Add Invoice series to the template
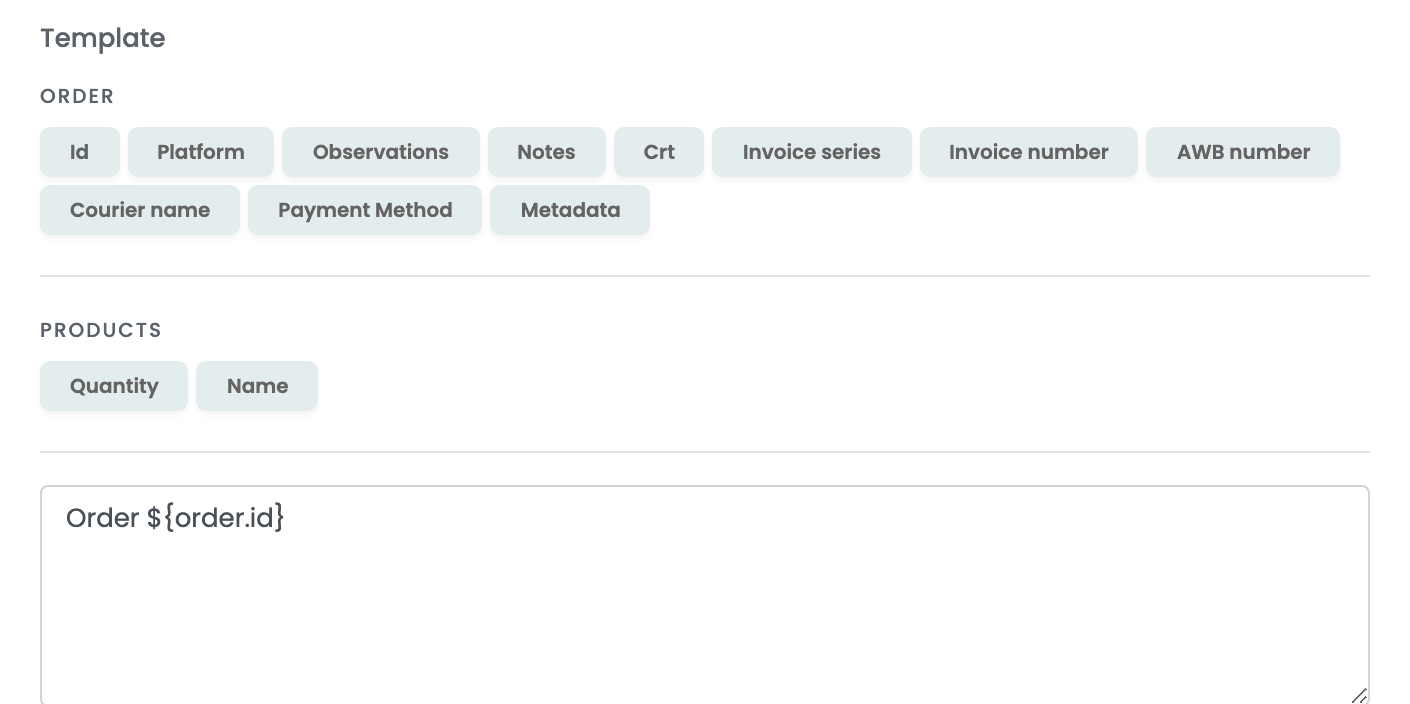The height and width of the screenshot is (704, 1410). [812, 152]
